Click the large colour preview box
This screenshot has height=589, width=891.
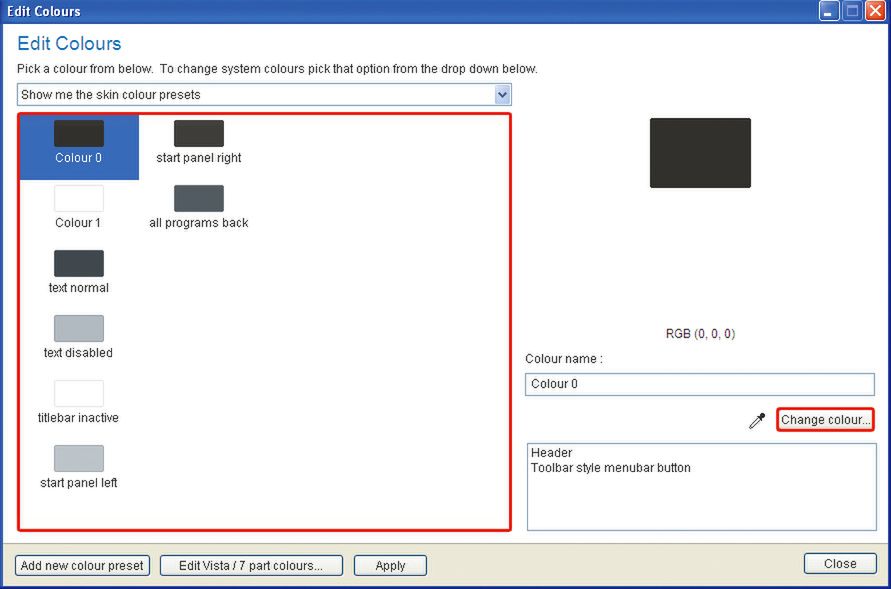[x=700, y=153]
